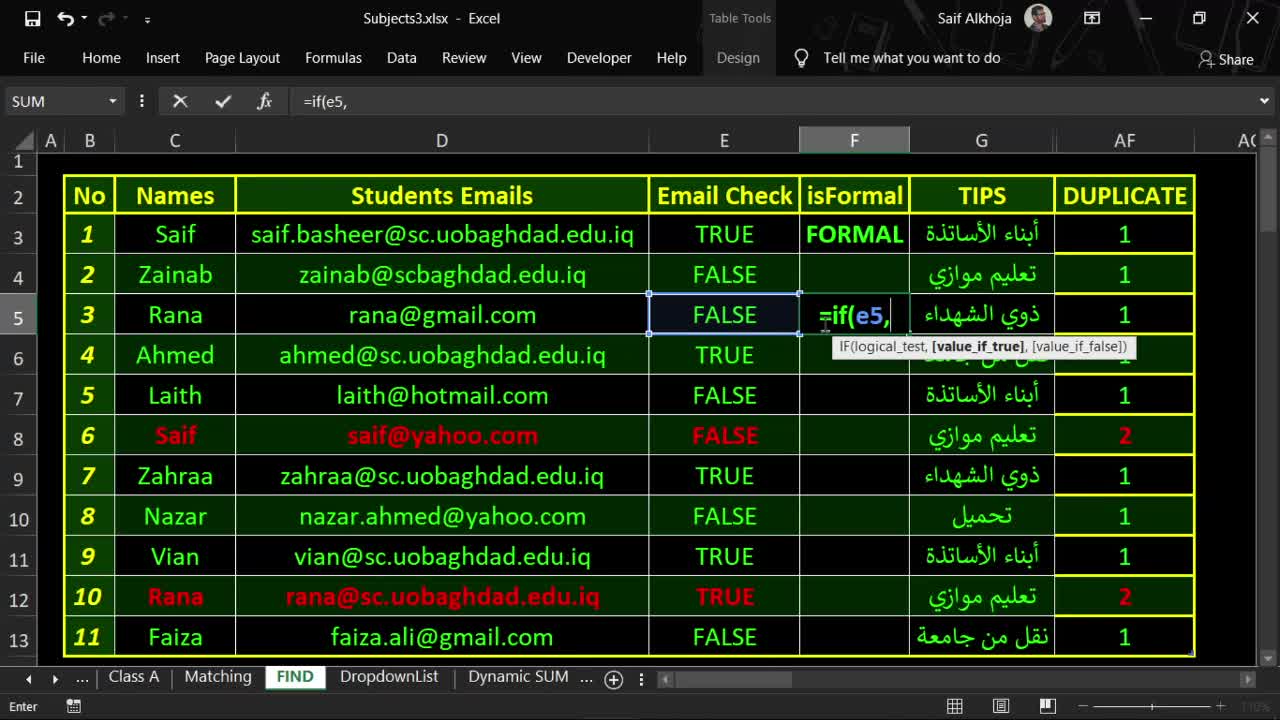Click the Saif Alkhoja account picture
The image size is (1280, 720).
(1039, 18)
